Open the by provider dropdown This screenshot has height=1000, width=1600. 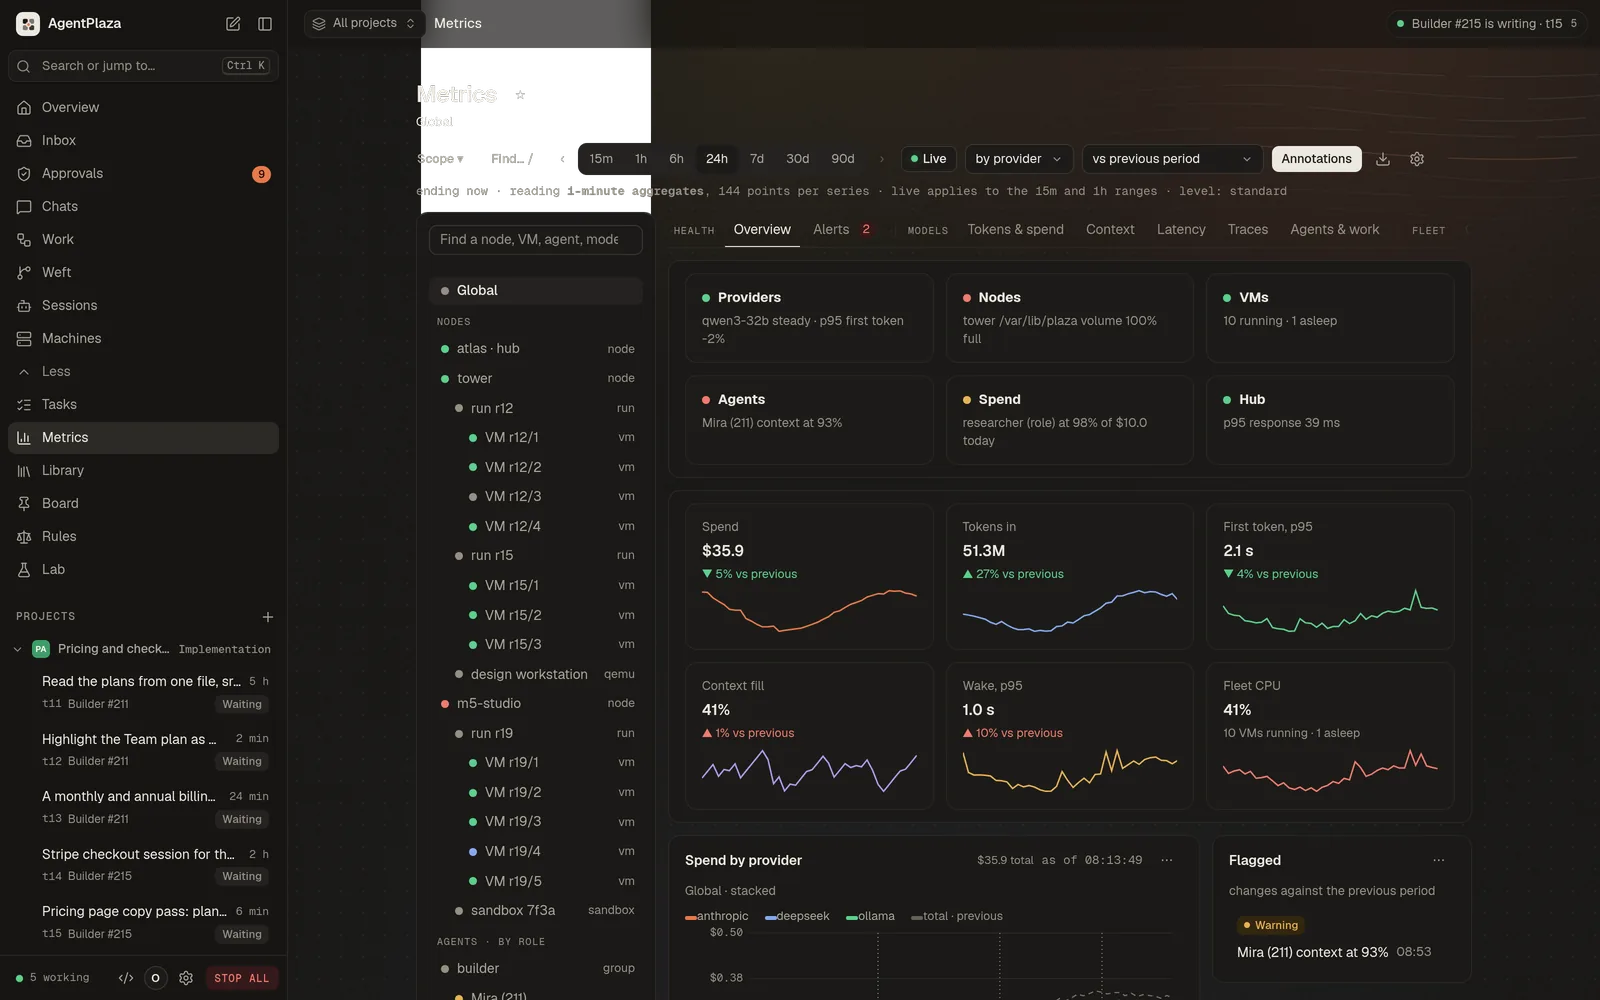click(1019, 159)
